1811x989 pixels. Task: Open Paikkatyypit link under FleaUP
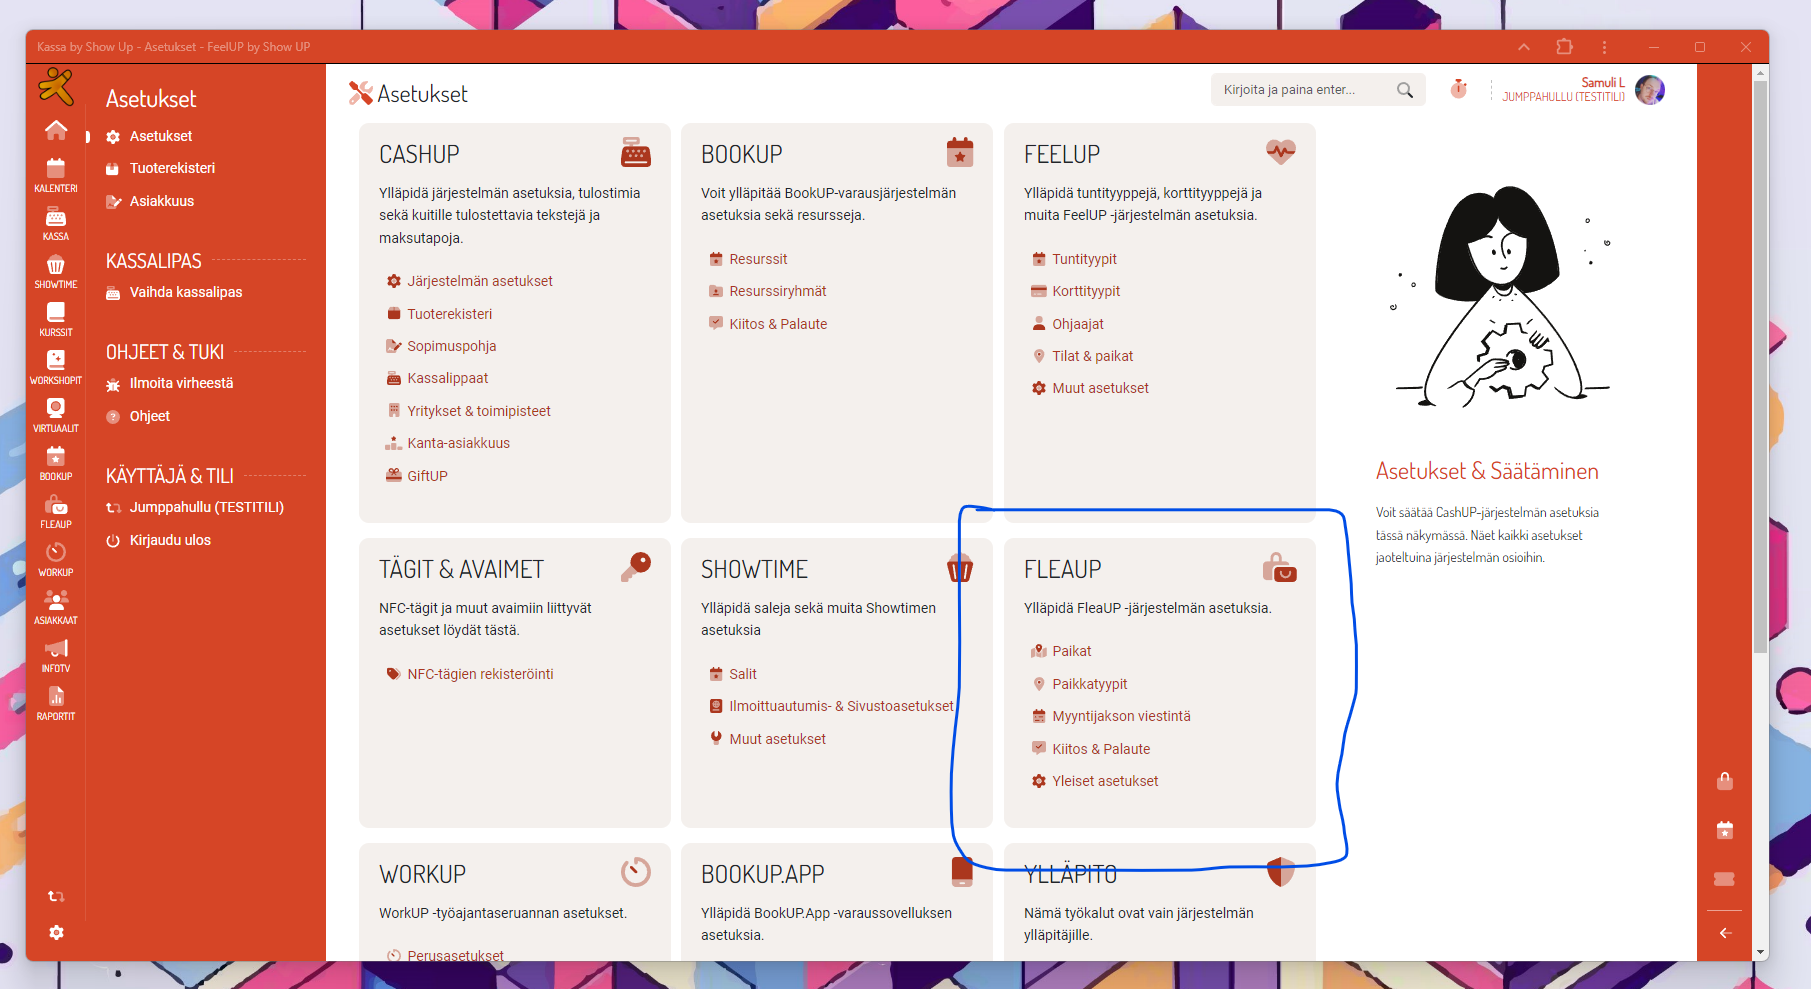(x=1089, y=684)
